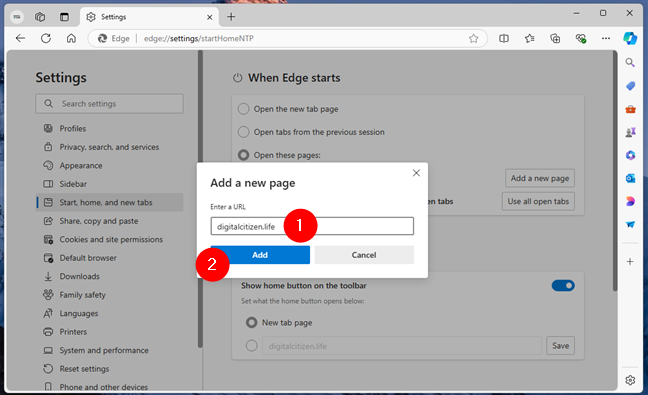Refresh the current page

click(46, 38)
